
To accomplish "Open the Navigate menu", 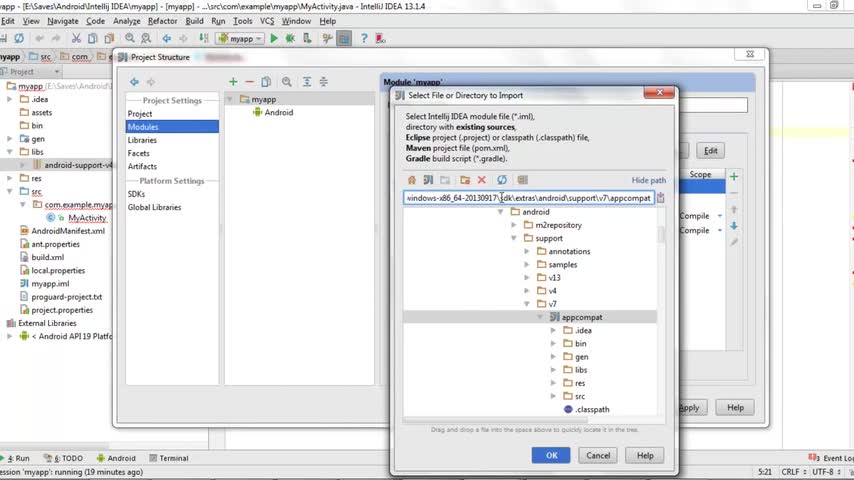I will [63, 21].
